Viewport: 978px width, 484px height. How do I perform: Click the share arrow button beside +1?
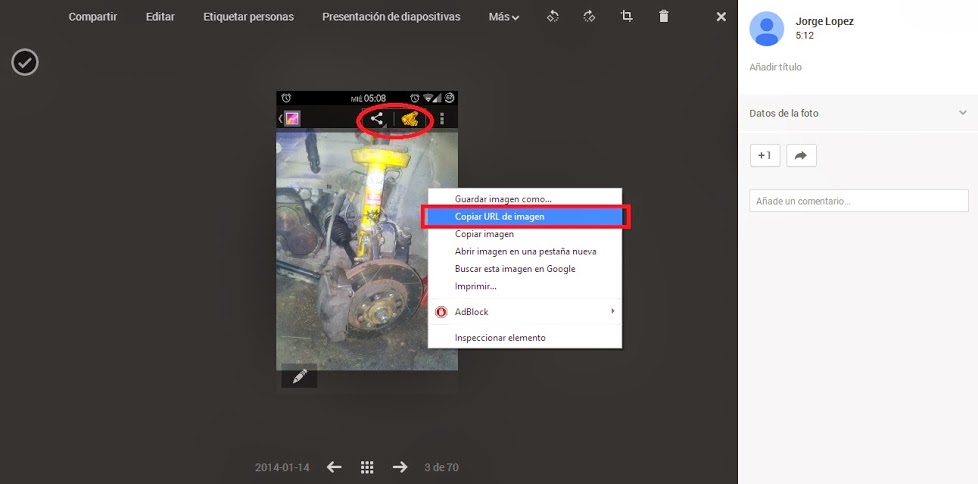[801, 155]
